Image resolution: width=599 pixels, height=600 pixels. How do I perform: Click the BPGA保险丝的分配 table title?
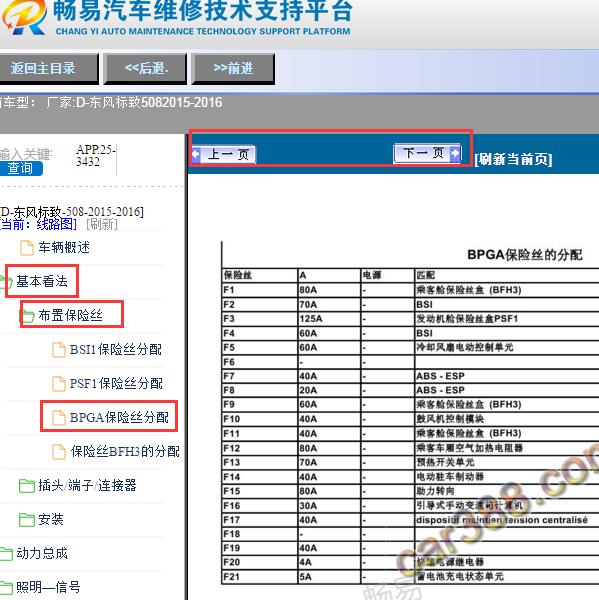pyautogui.click(x=525, y=254)
